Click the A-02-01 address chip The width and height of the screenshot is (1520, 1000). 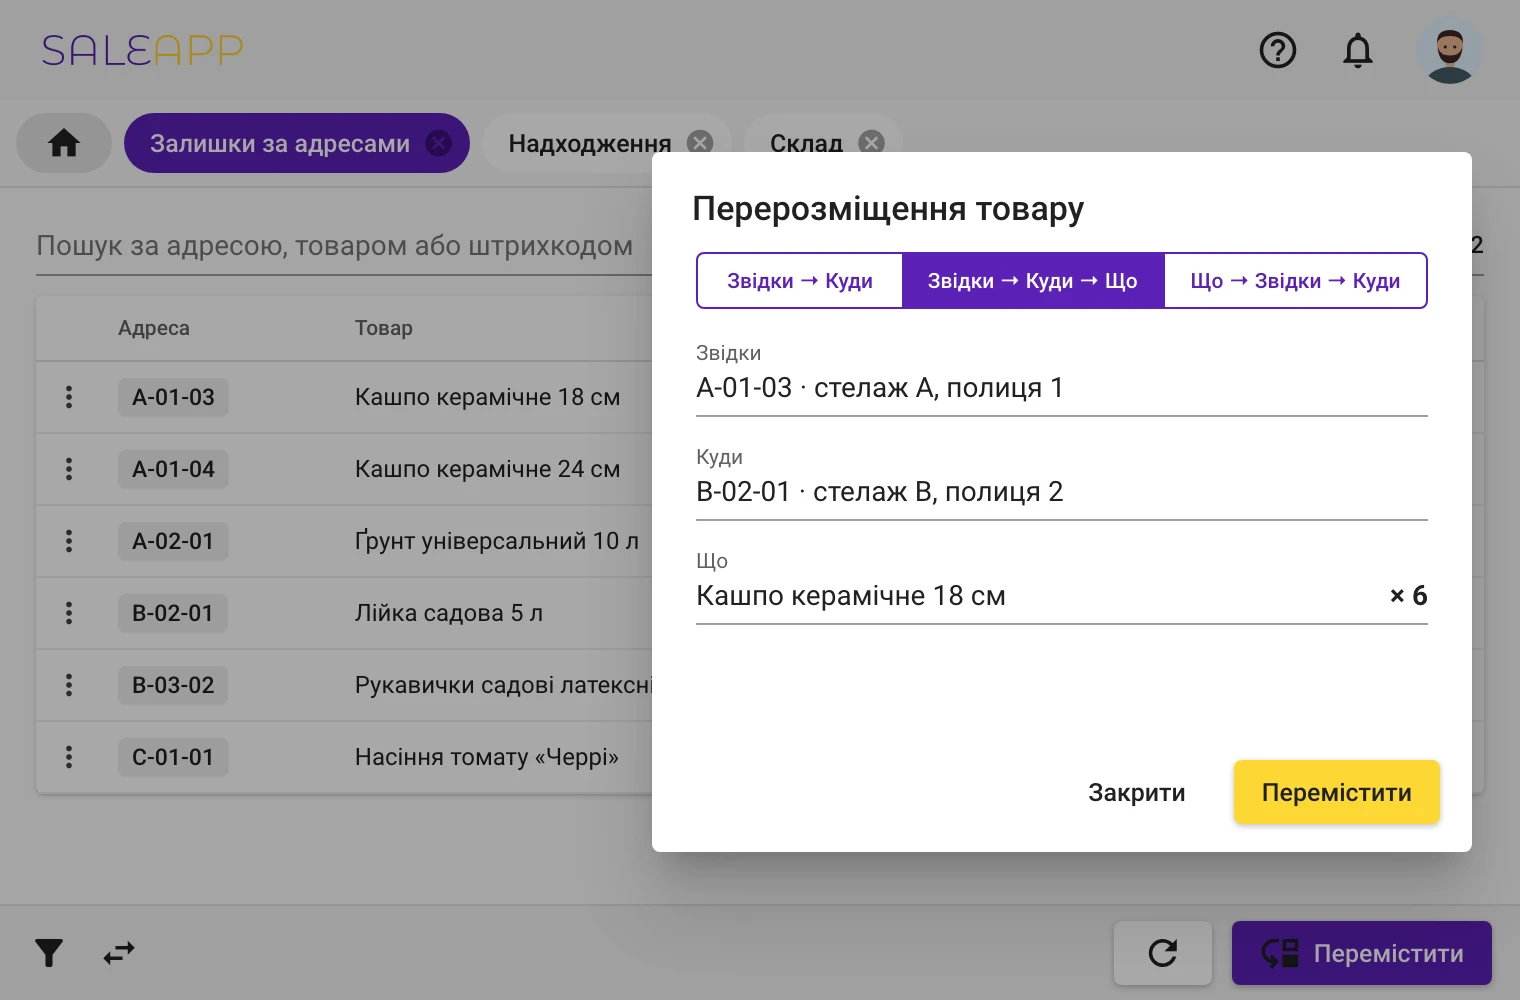[x=173, y=541]
